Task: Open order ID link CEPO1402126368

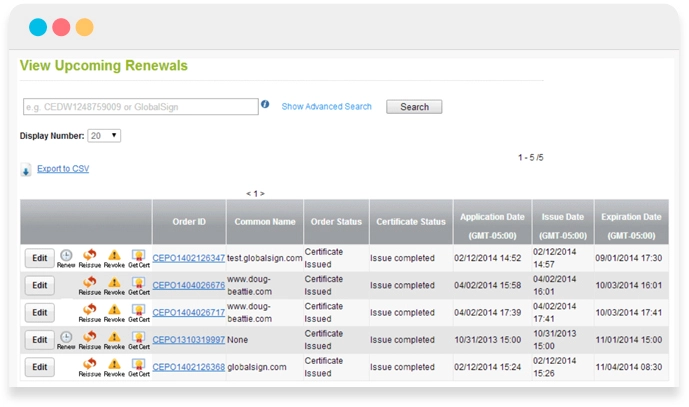Action: click(188, 367)
